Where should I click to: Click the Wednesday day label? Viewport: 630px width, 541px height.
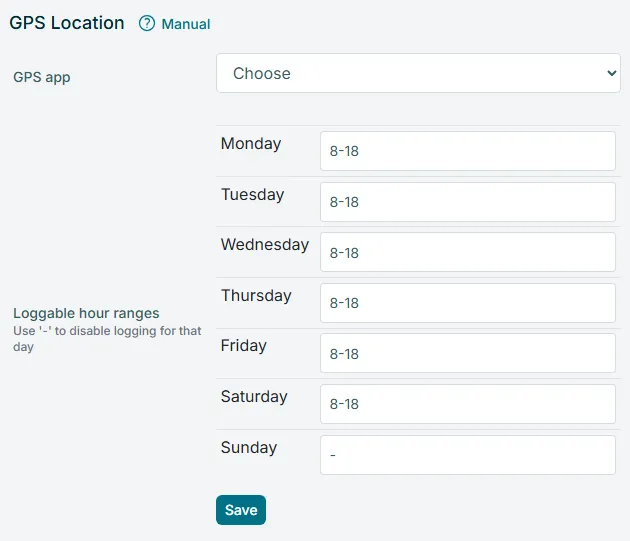(x=265, y=244)
